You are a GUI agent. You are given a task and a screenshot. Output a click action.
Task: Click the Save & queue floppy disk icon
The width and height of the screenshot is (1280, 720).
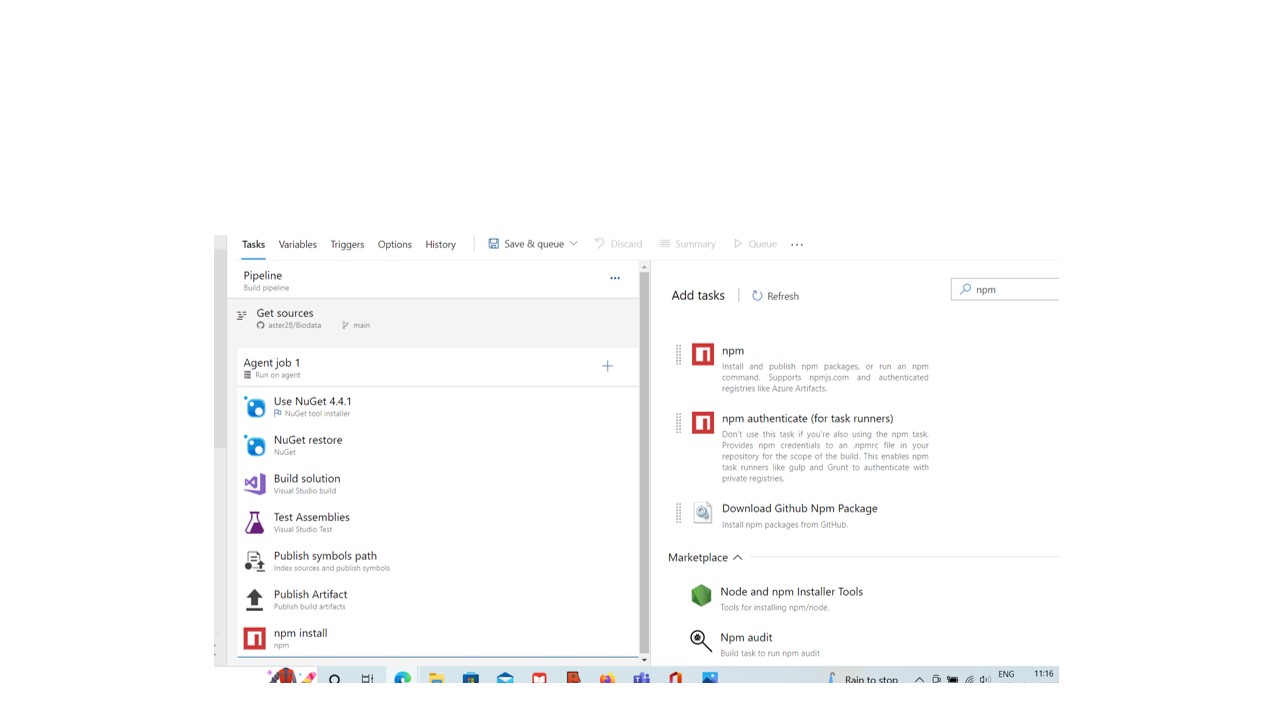click(493, 244)
